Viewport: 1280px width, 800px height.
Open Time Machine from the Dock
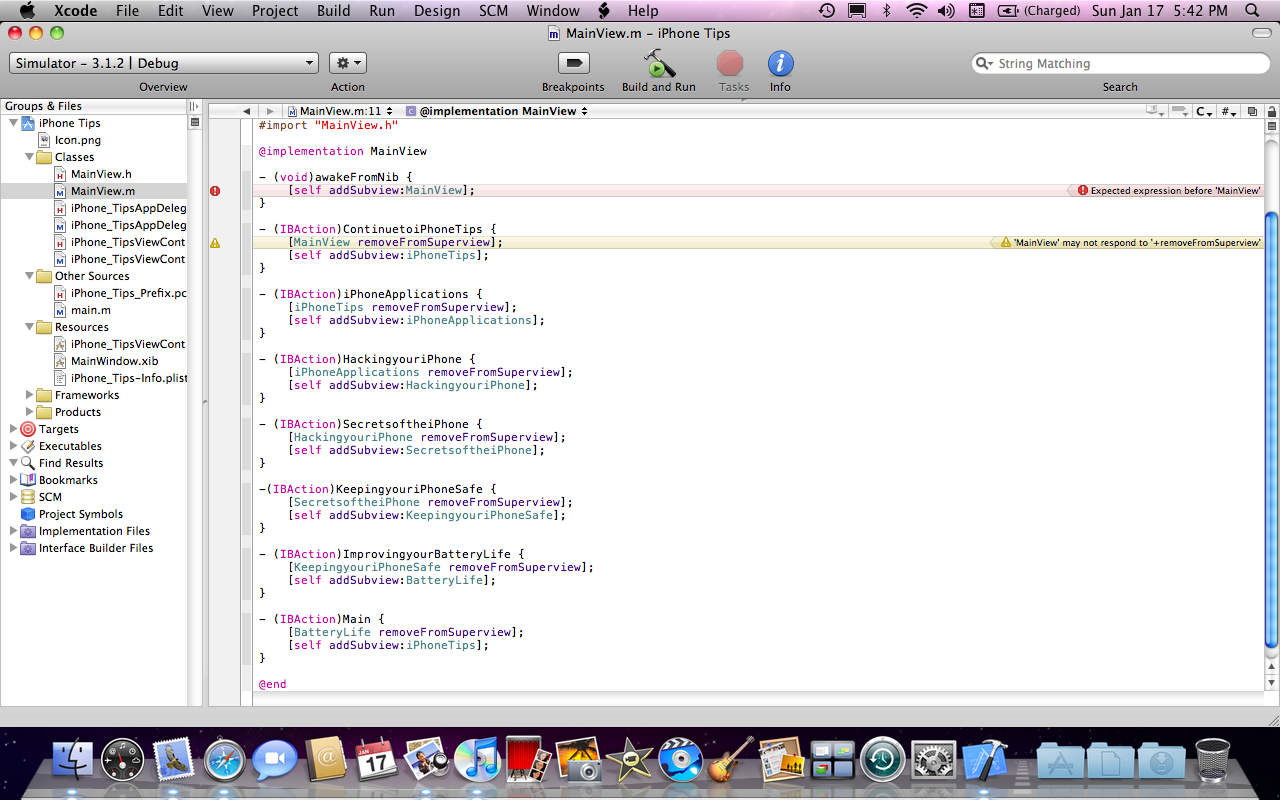[x=883, y=760]
